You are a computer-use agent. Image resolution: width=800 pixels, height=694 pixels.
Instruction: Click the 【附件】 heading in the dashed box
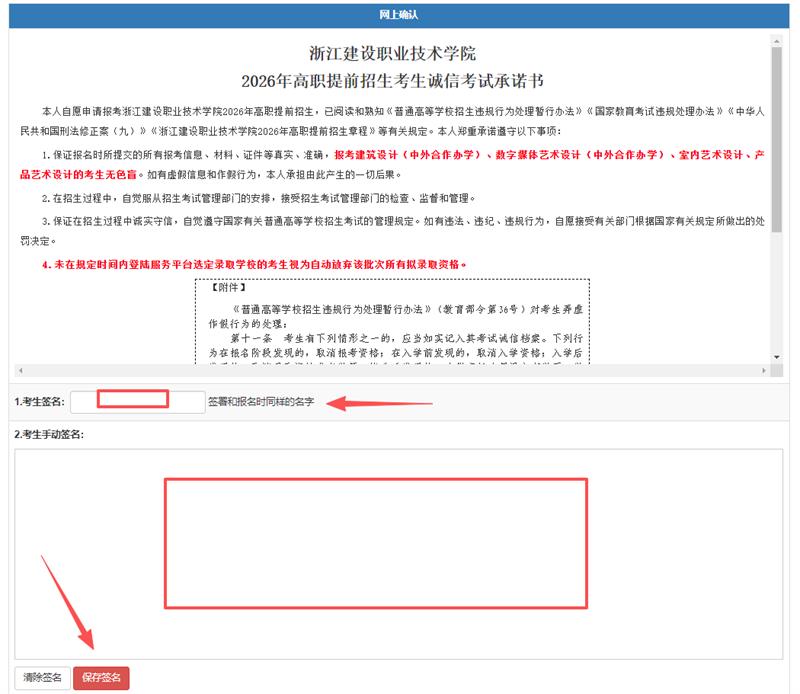(x=228, y=286)
